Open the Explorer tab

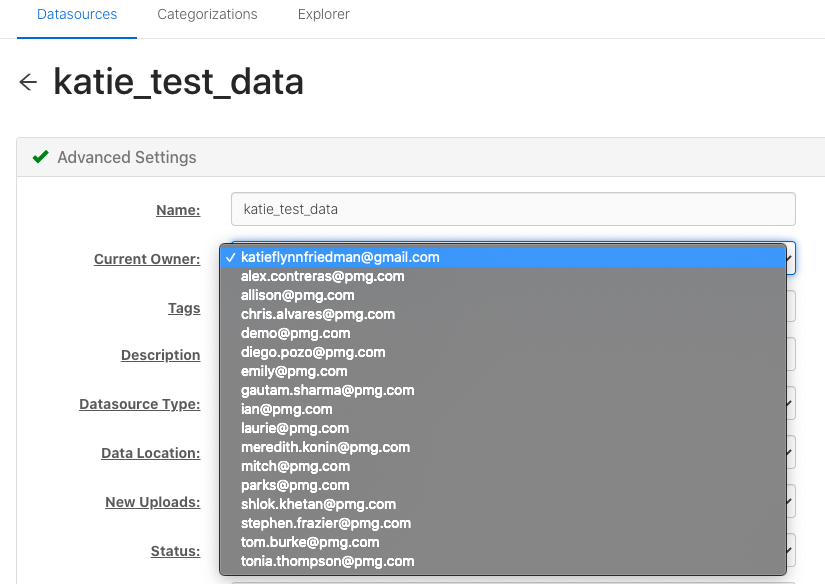pyautogui.click(x=324, y=14)
